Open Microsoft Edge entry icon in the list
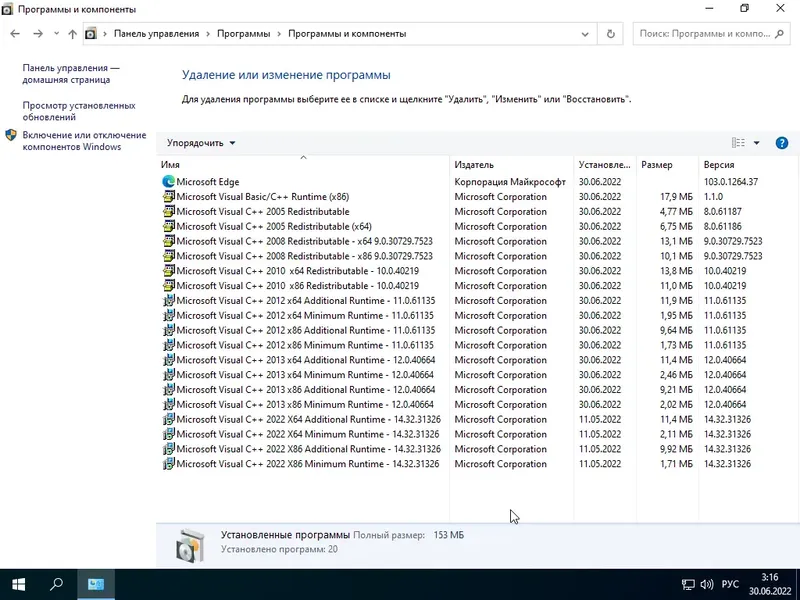This screenshot has height=600, width=800. point(168,182)
